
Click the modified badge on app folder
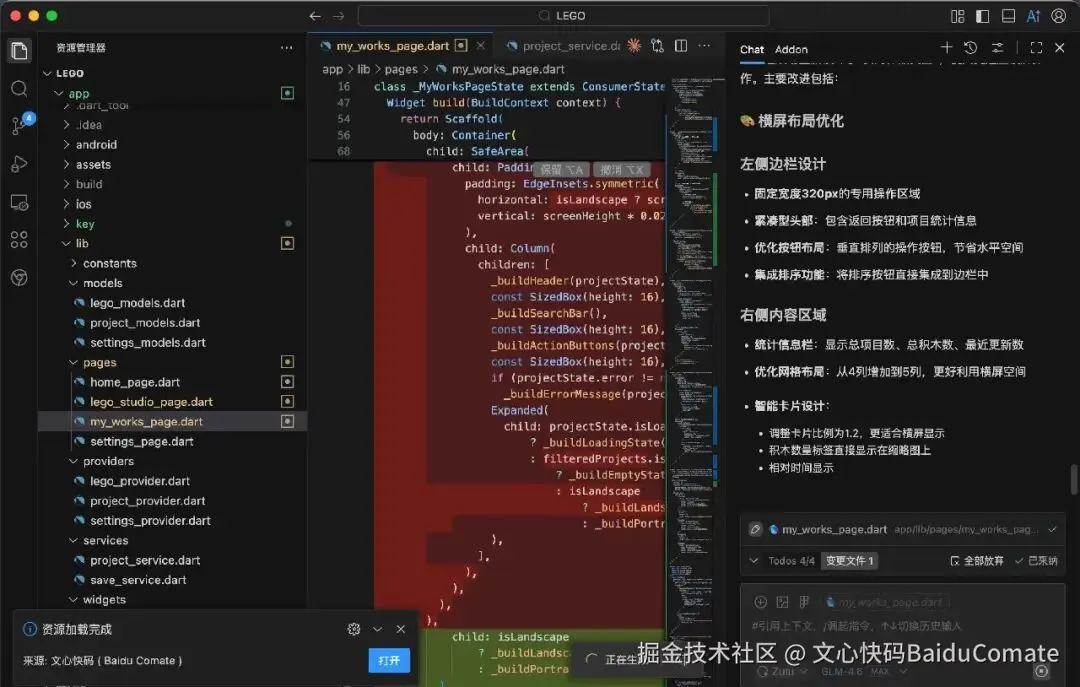(288, 93)
